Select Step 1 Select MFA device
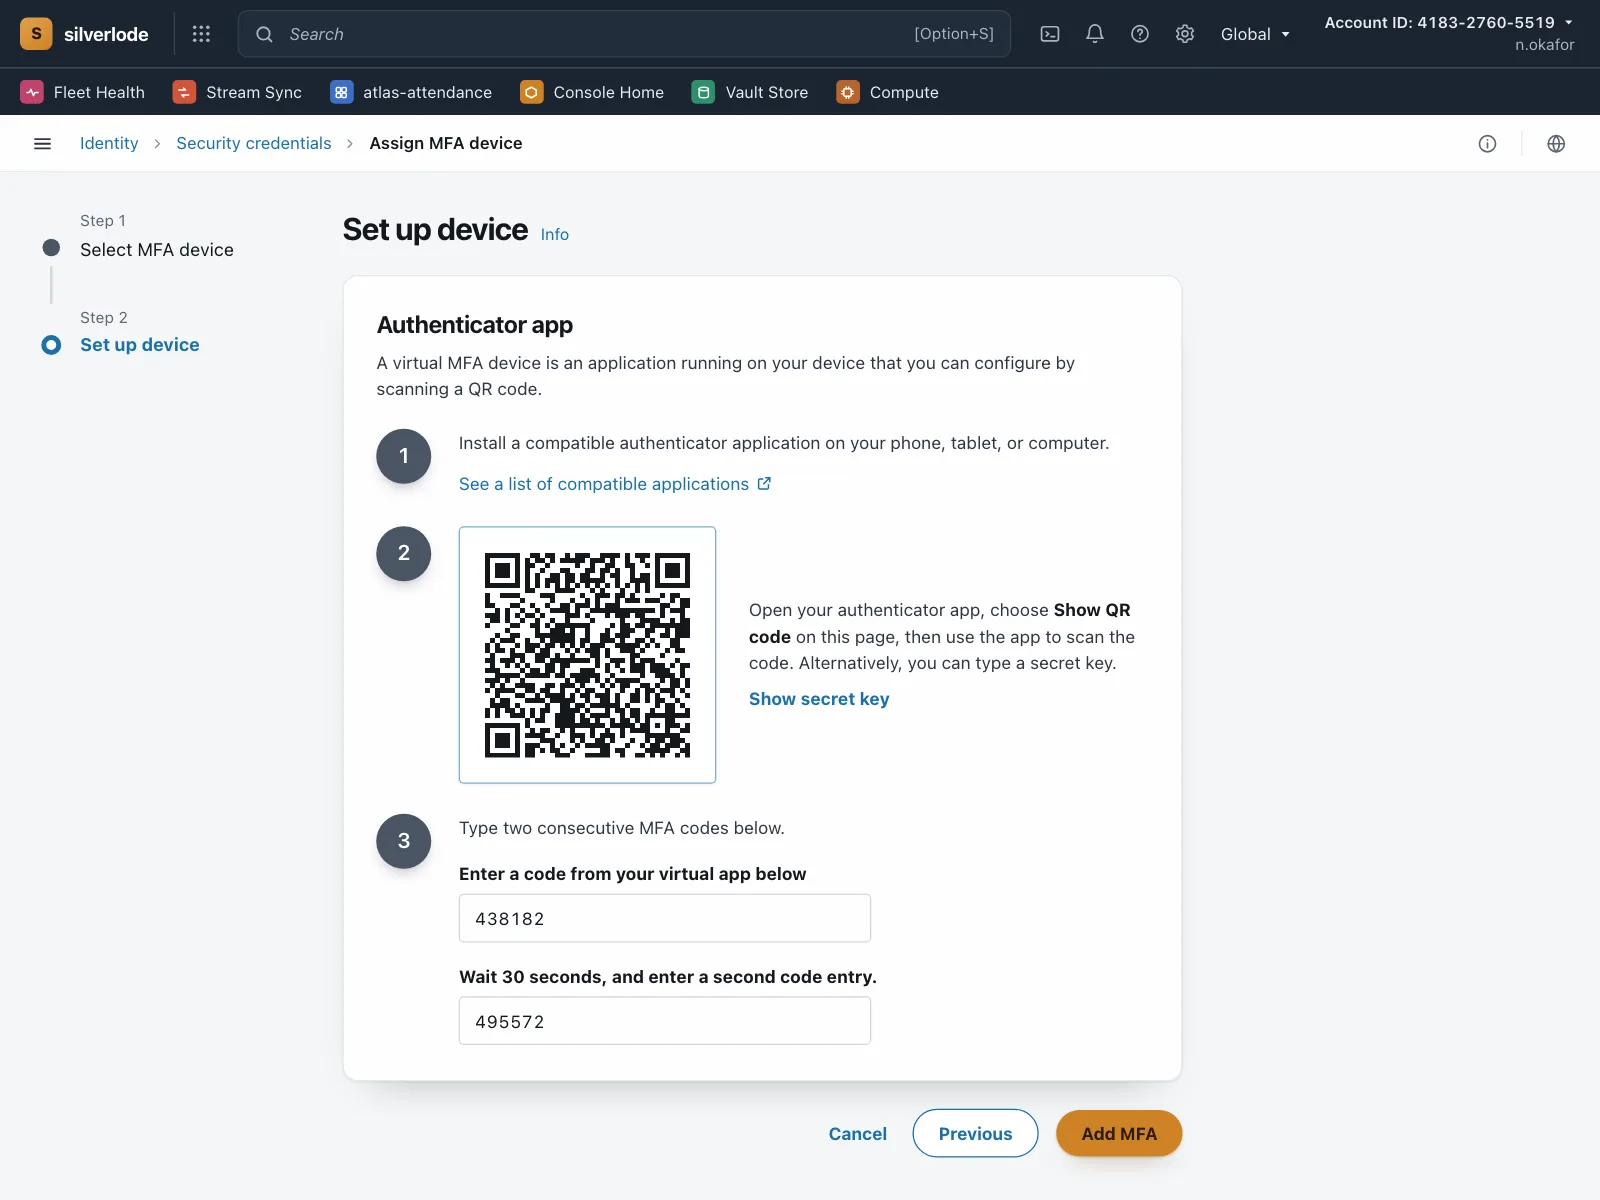Viewport: 1600px width, 1200px height. 157,250
